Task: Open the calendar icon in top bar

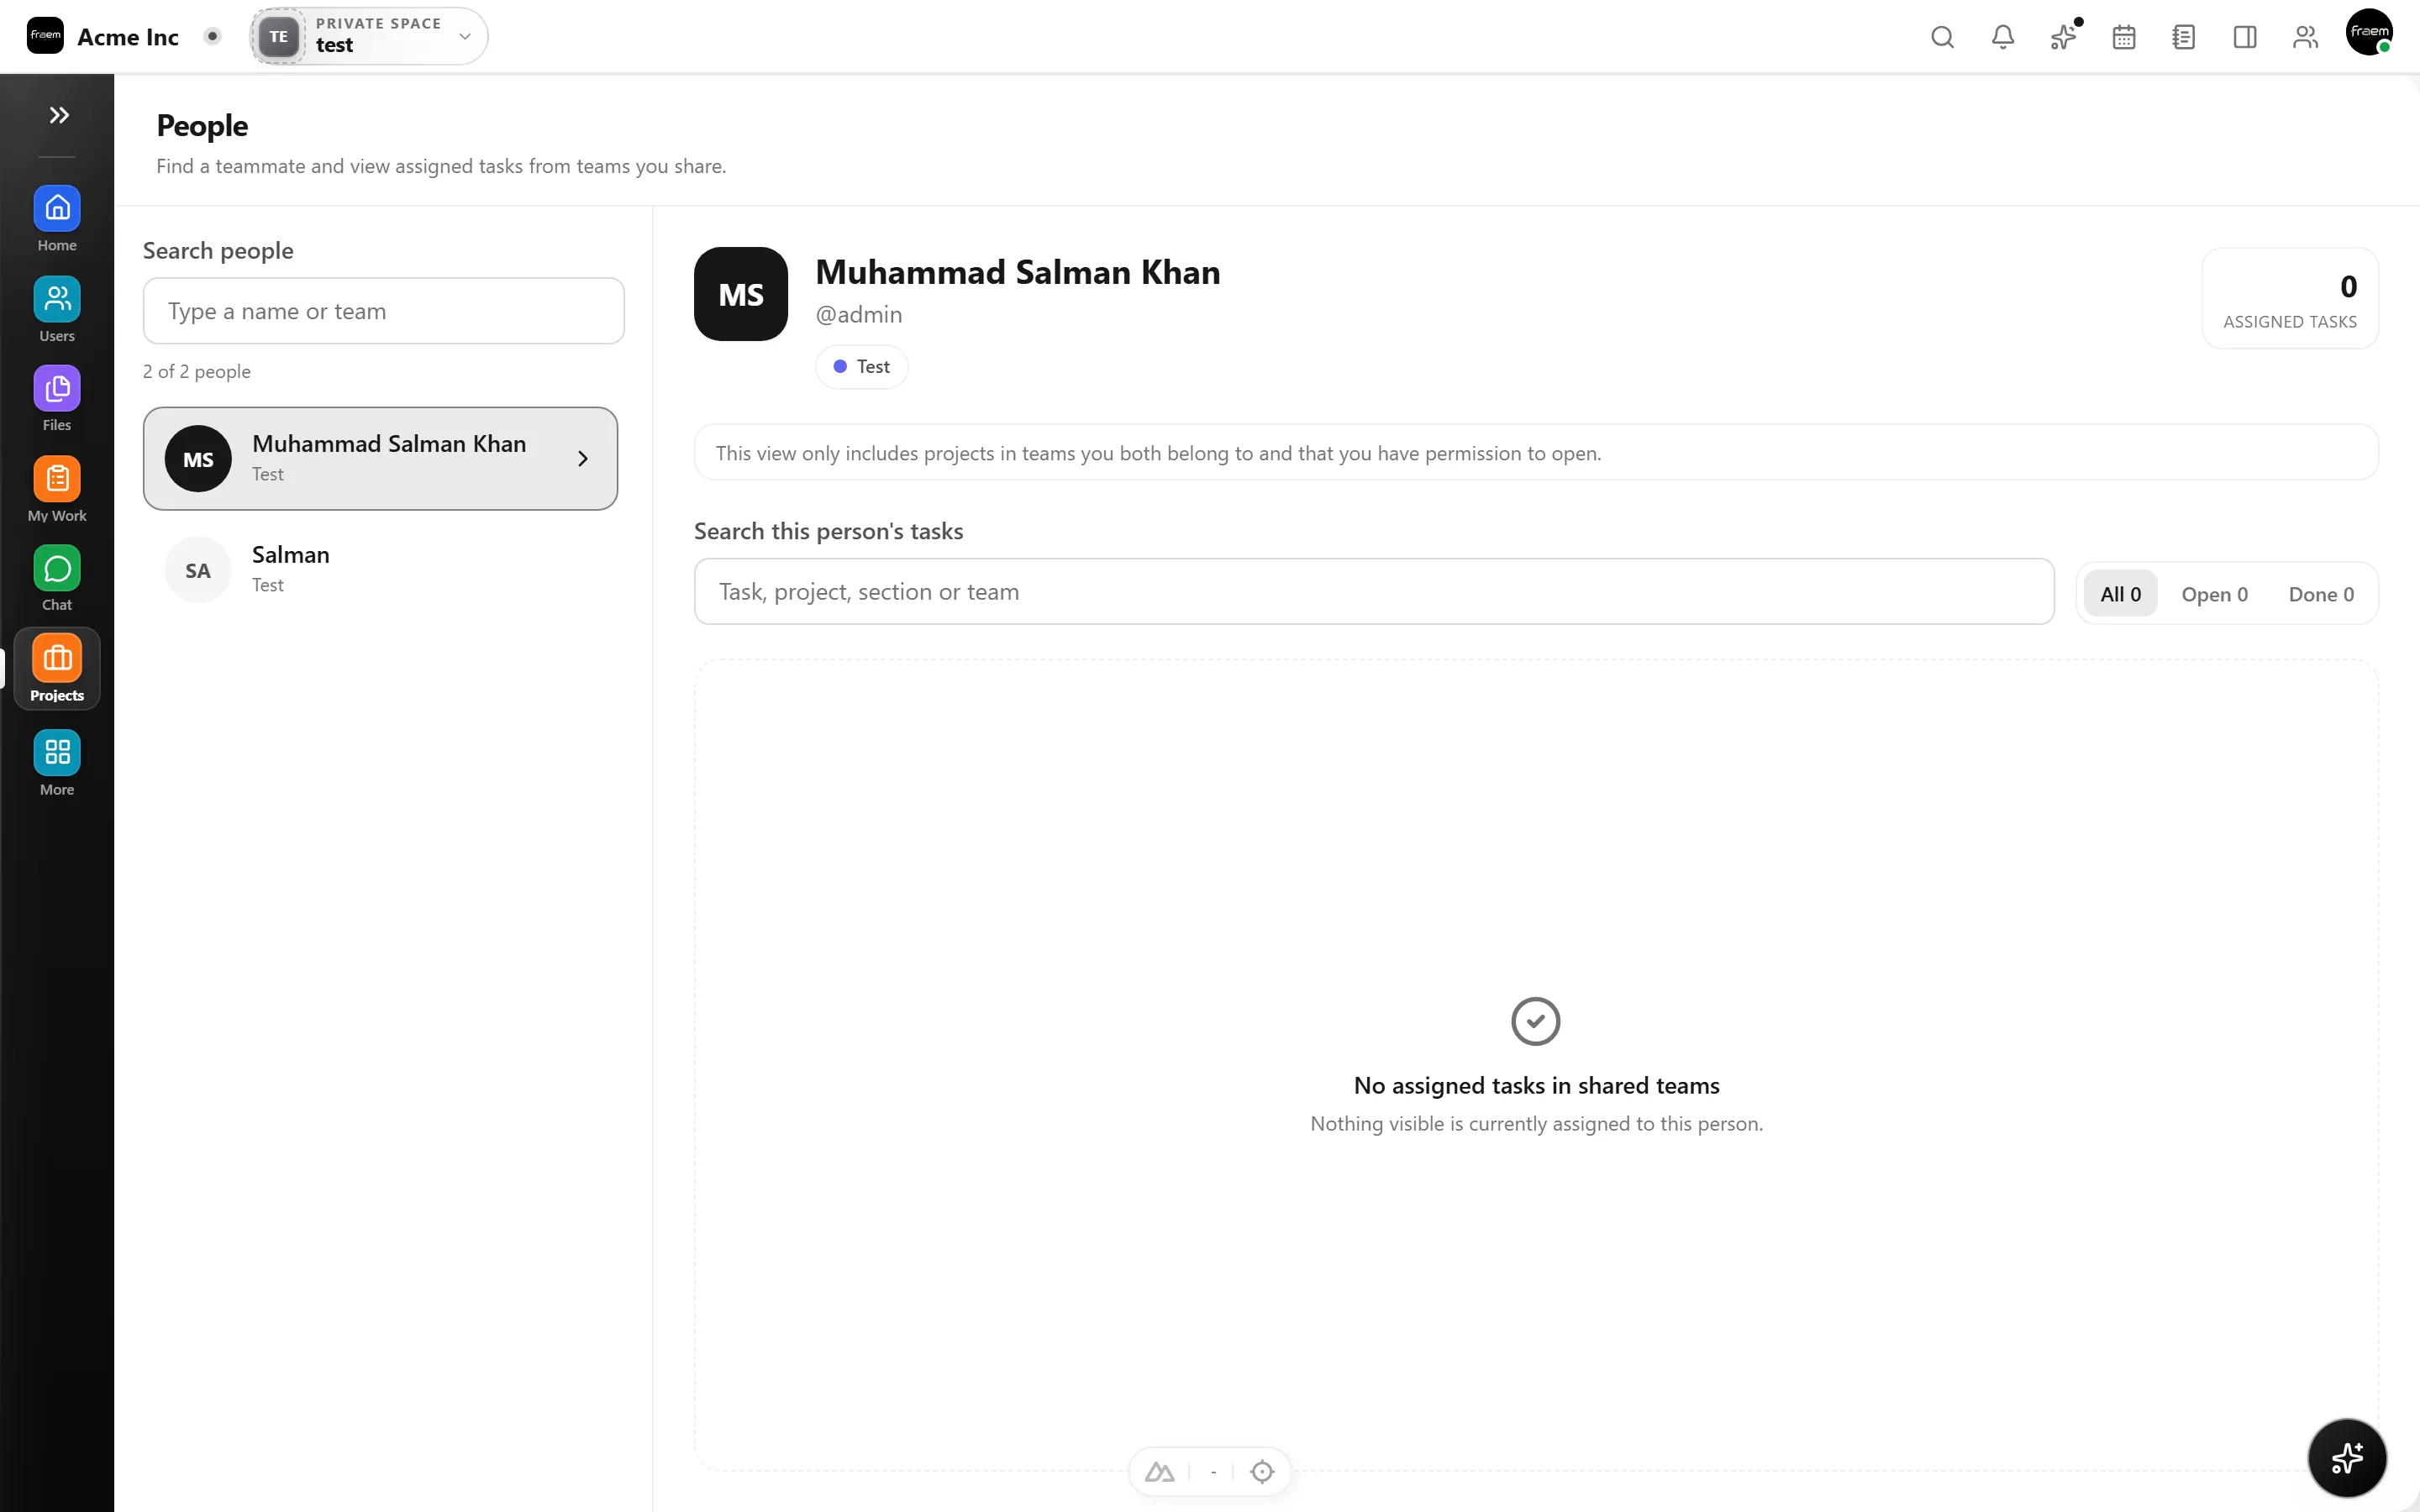Action: [x=2124, y=37]
